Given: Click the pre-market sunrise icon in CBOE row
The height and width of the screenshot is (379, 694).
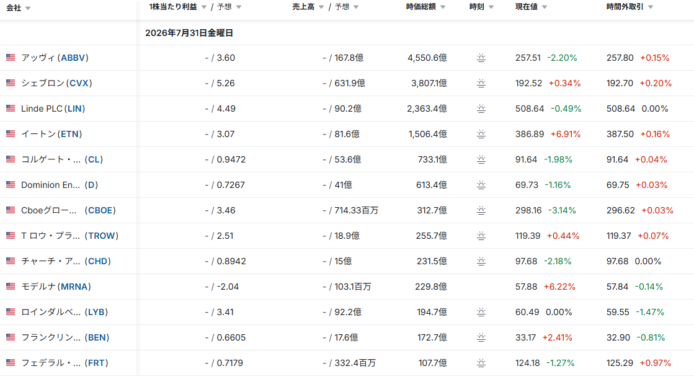Looking at the screenshot, I should point(481,210).
